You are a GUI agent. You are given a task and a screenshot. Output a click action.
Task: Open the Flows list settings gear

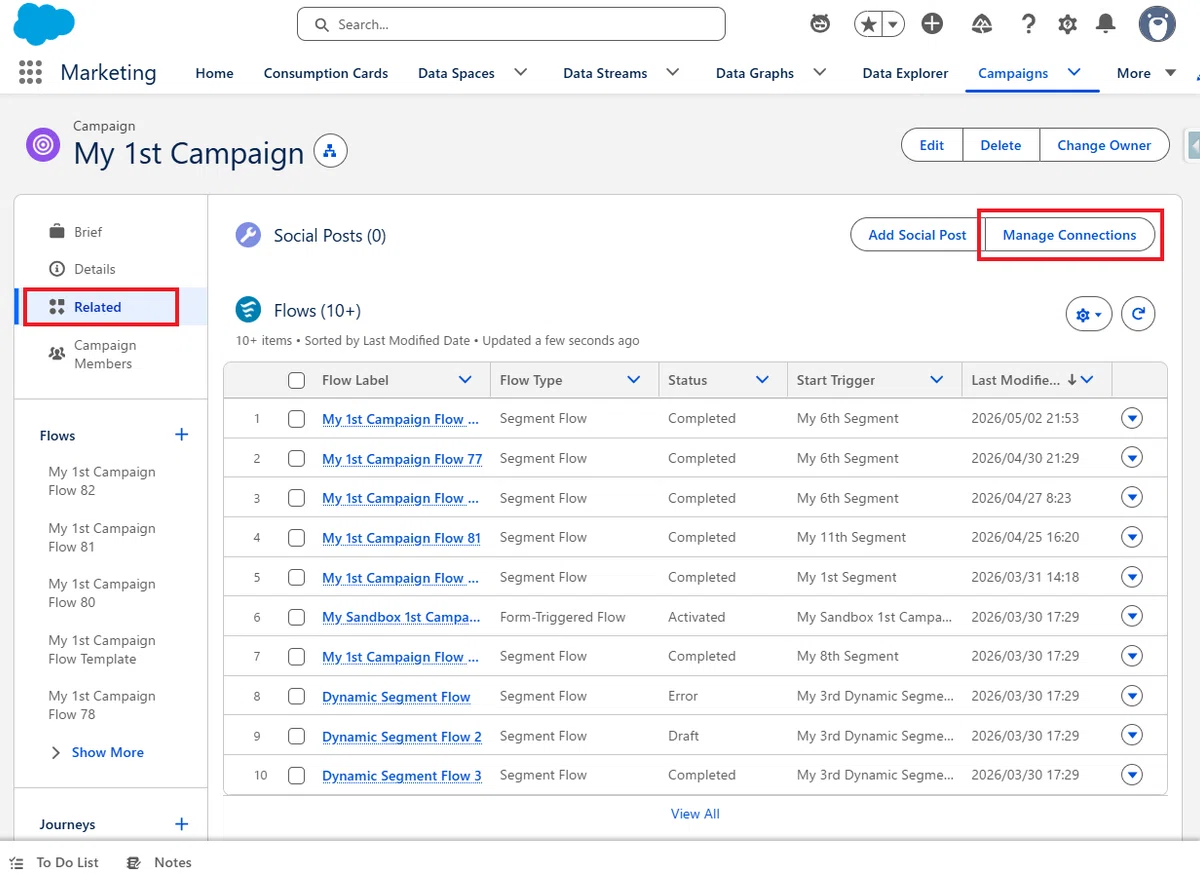[x=1089, y=314]
